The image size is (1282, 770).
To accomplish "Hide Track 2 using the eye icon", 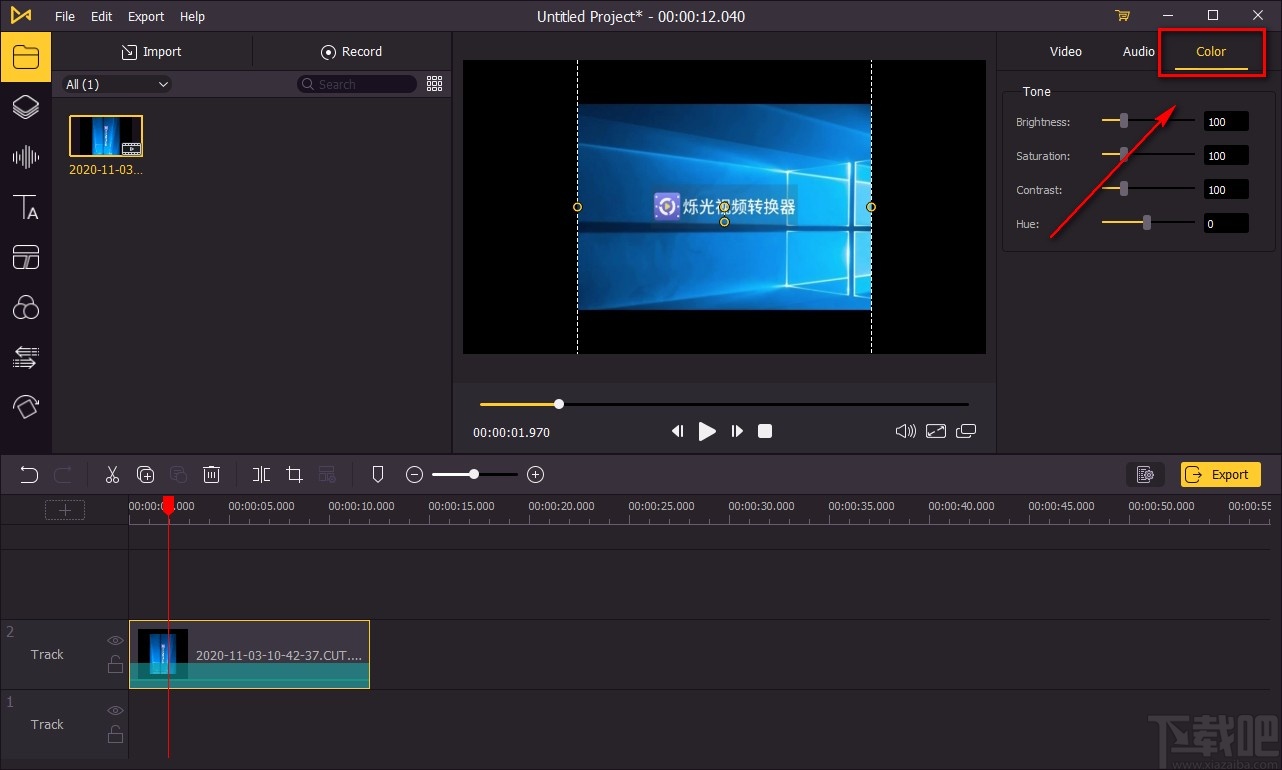I will tap(115, 640).
